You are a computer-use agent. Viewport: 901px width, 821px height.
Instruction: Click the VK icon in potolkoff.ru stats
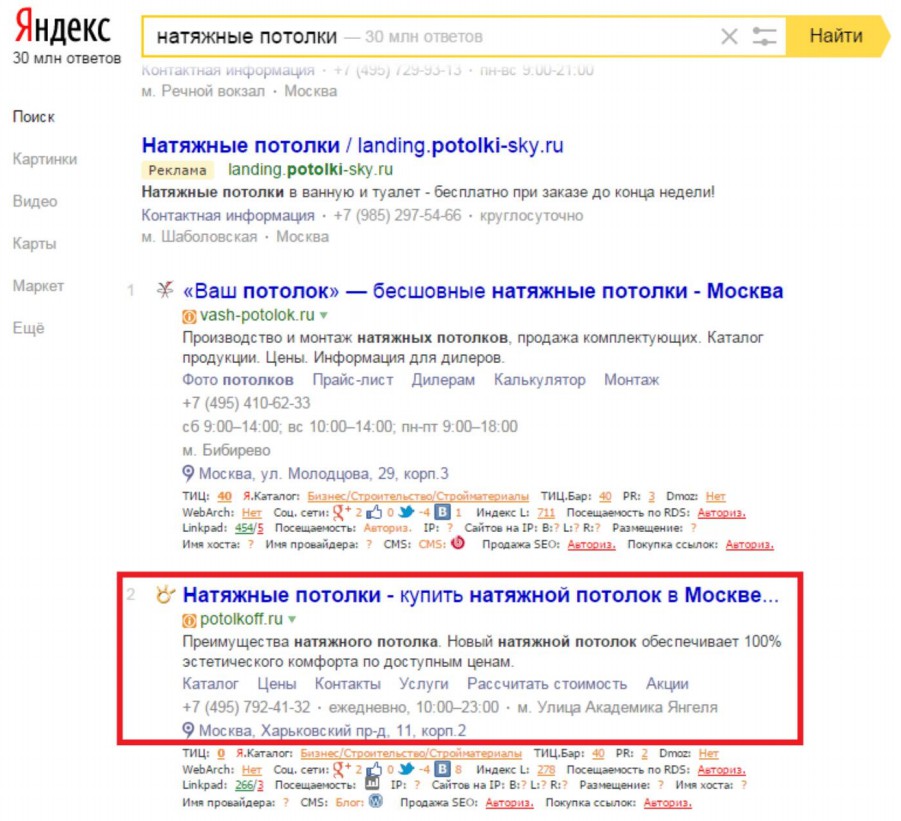[x=442, y=769]
